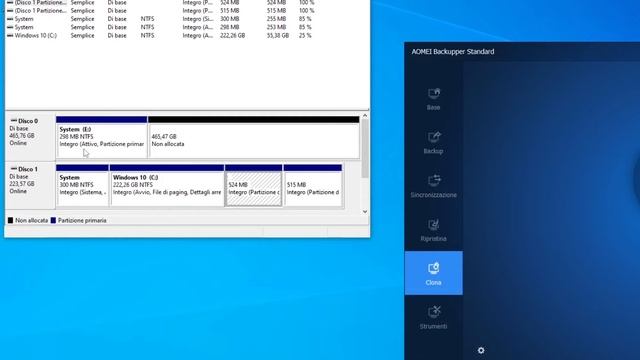Select Windows 10 (C:) row in volume list
The width and height of the screenshot is (640, 360).
pos(161,36)
